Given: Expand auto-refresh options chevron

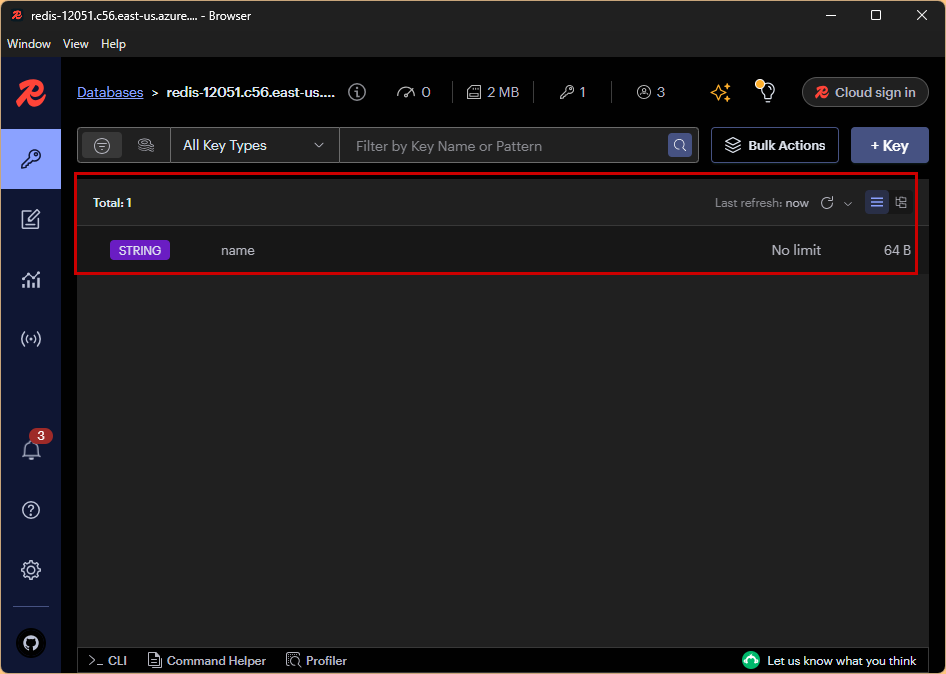Looking at the screenshot, I should click(848, 203).
